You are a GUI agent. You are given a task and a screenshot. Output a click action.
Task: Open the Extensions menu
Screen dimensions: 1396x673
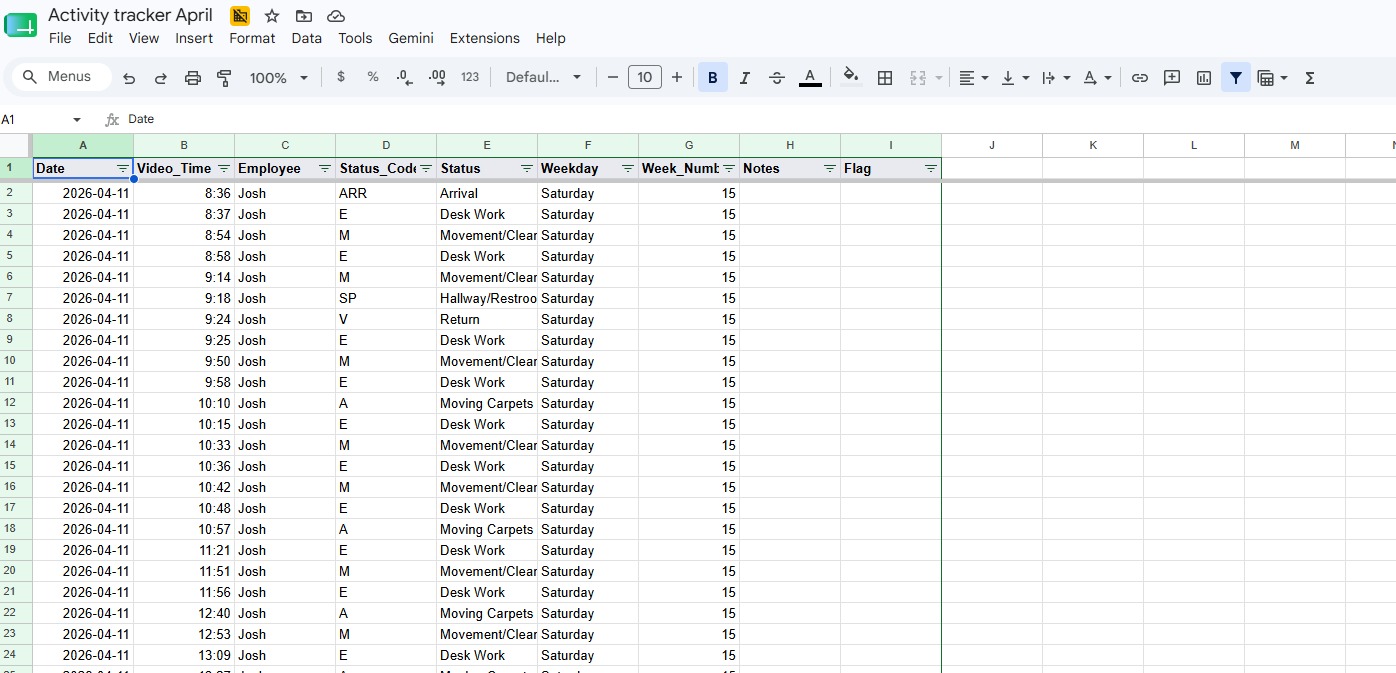tap(485, 38)
